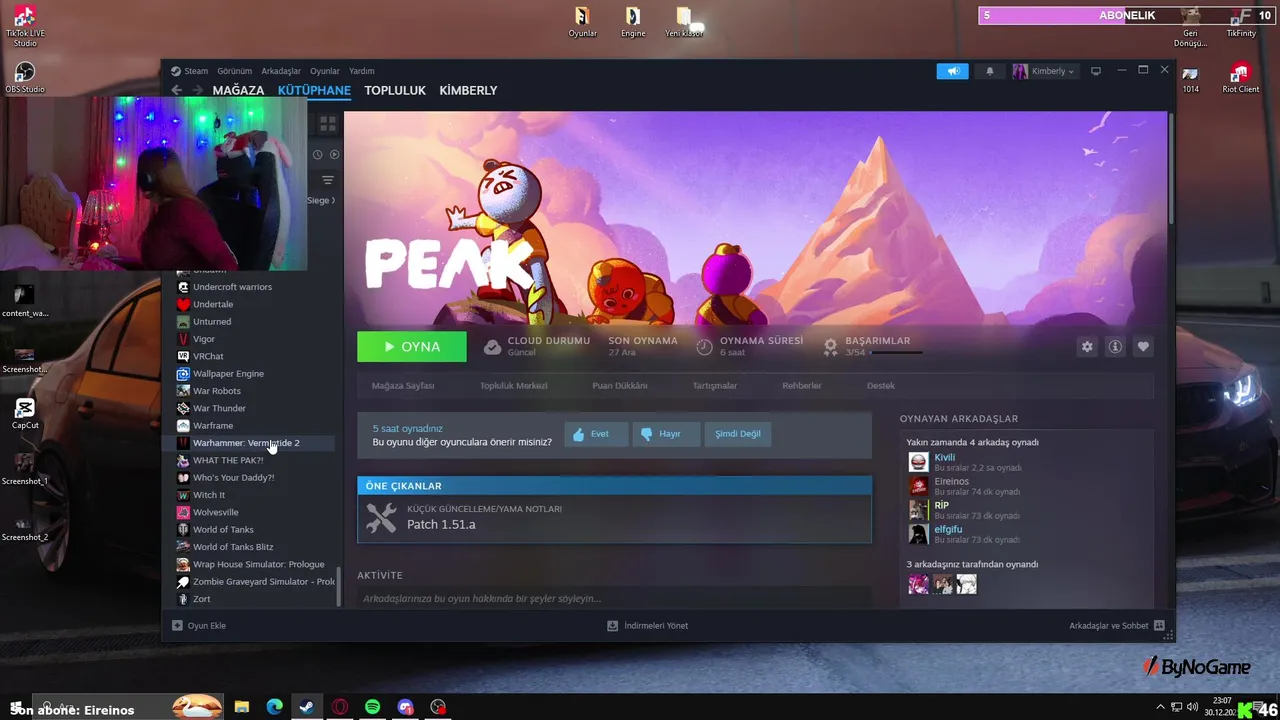Add PEAK to favorites heart icon
The width and height of the screenshot is (1280, 720).
[1143, 346]
